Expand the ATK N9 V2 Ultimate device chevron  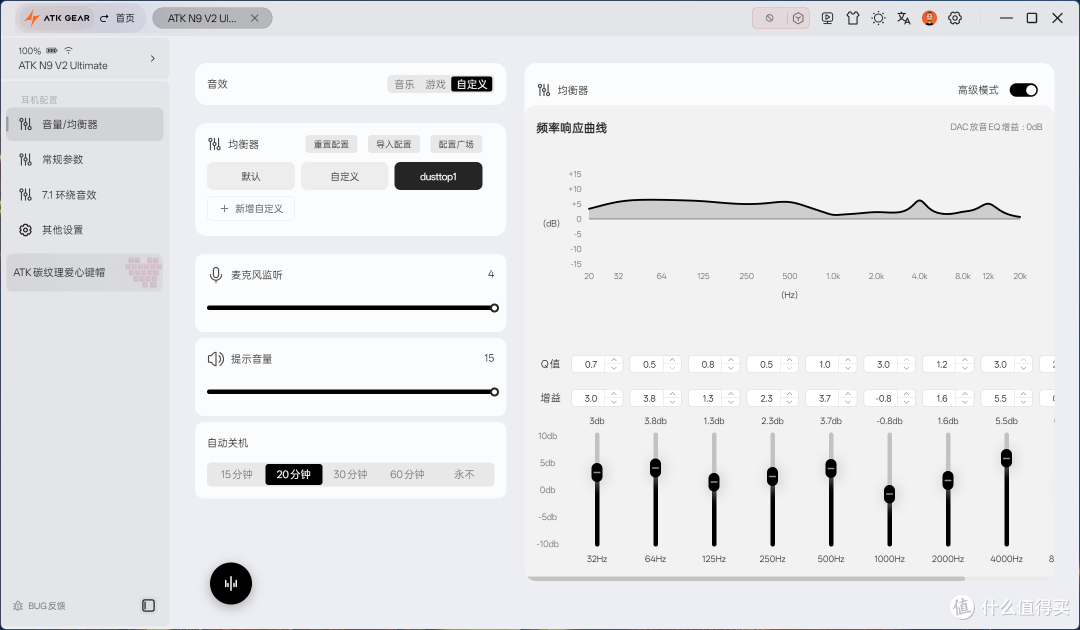(x=153, y=59)
